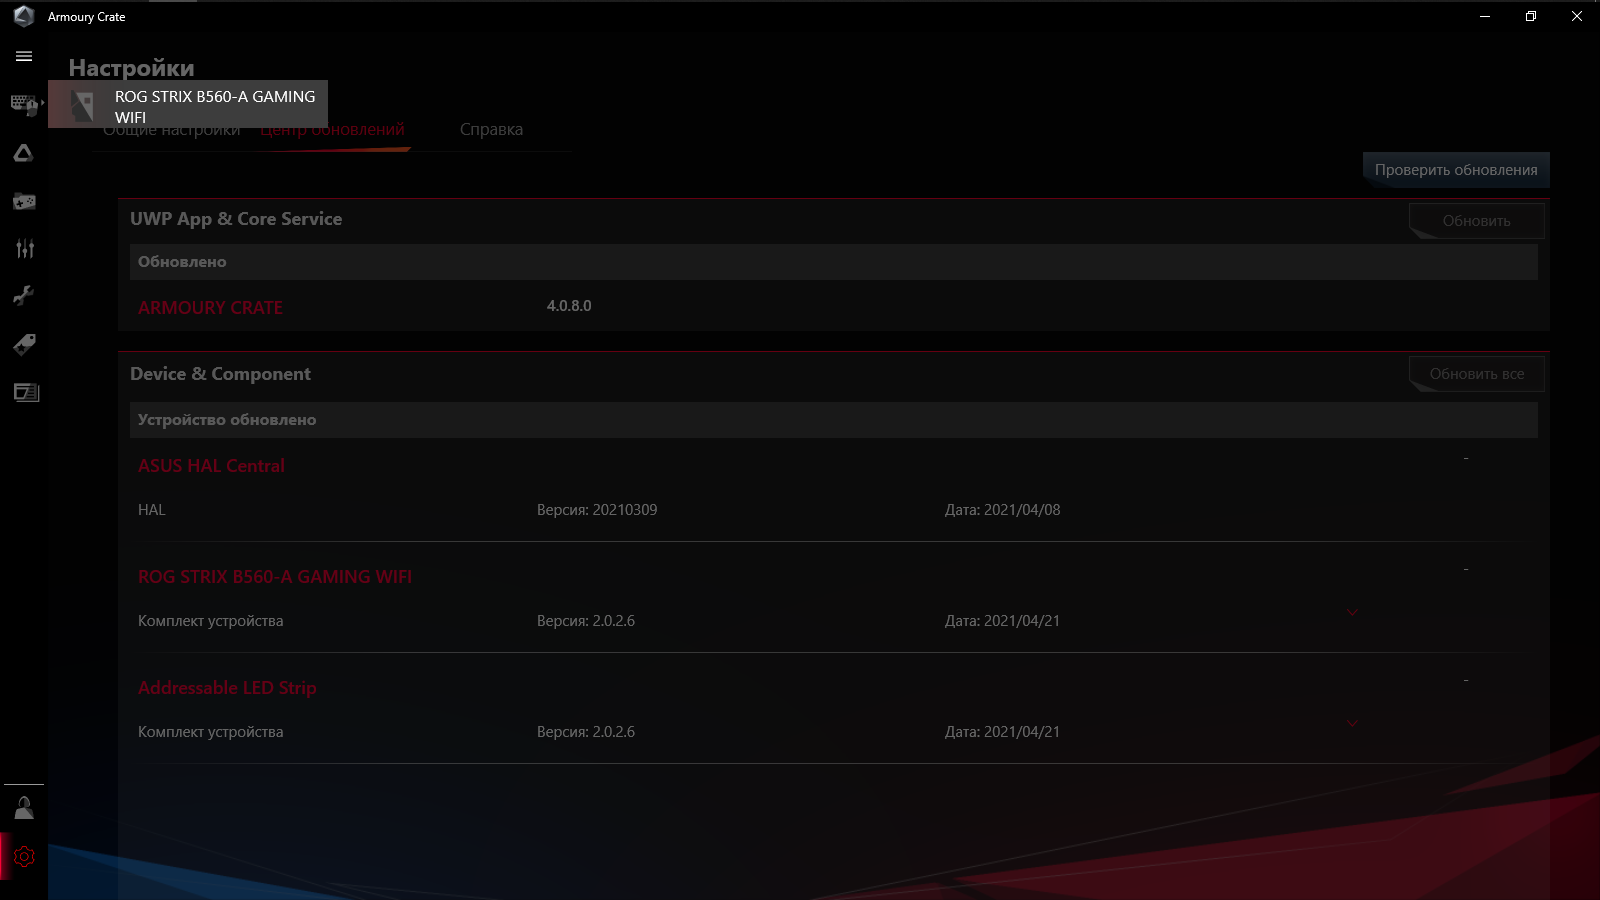Click the Device & Component heading

220,374
